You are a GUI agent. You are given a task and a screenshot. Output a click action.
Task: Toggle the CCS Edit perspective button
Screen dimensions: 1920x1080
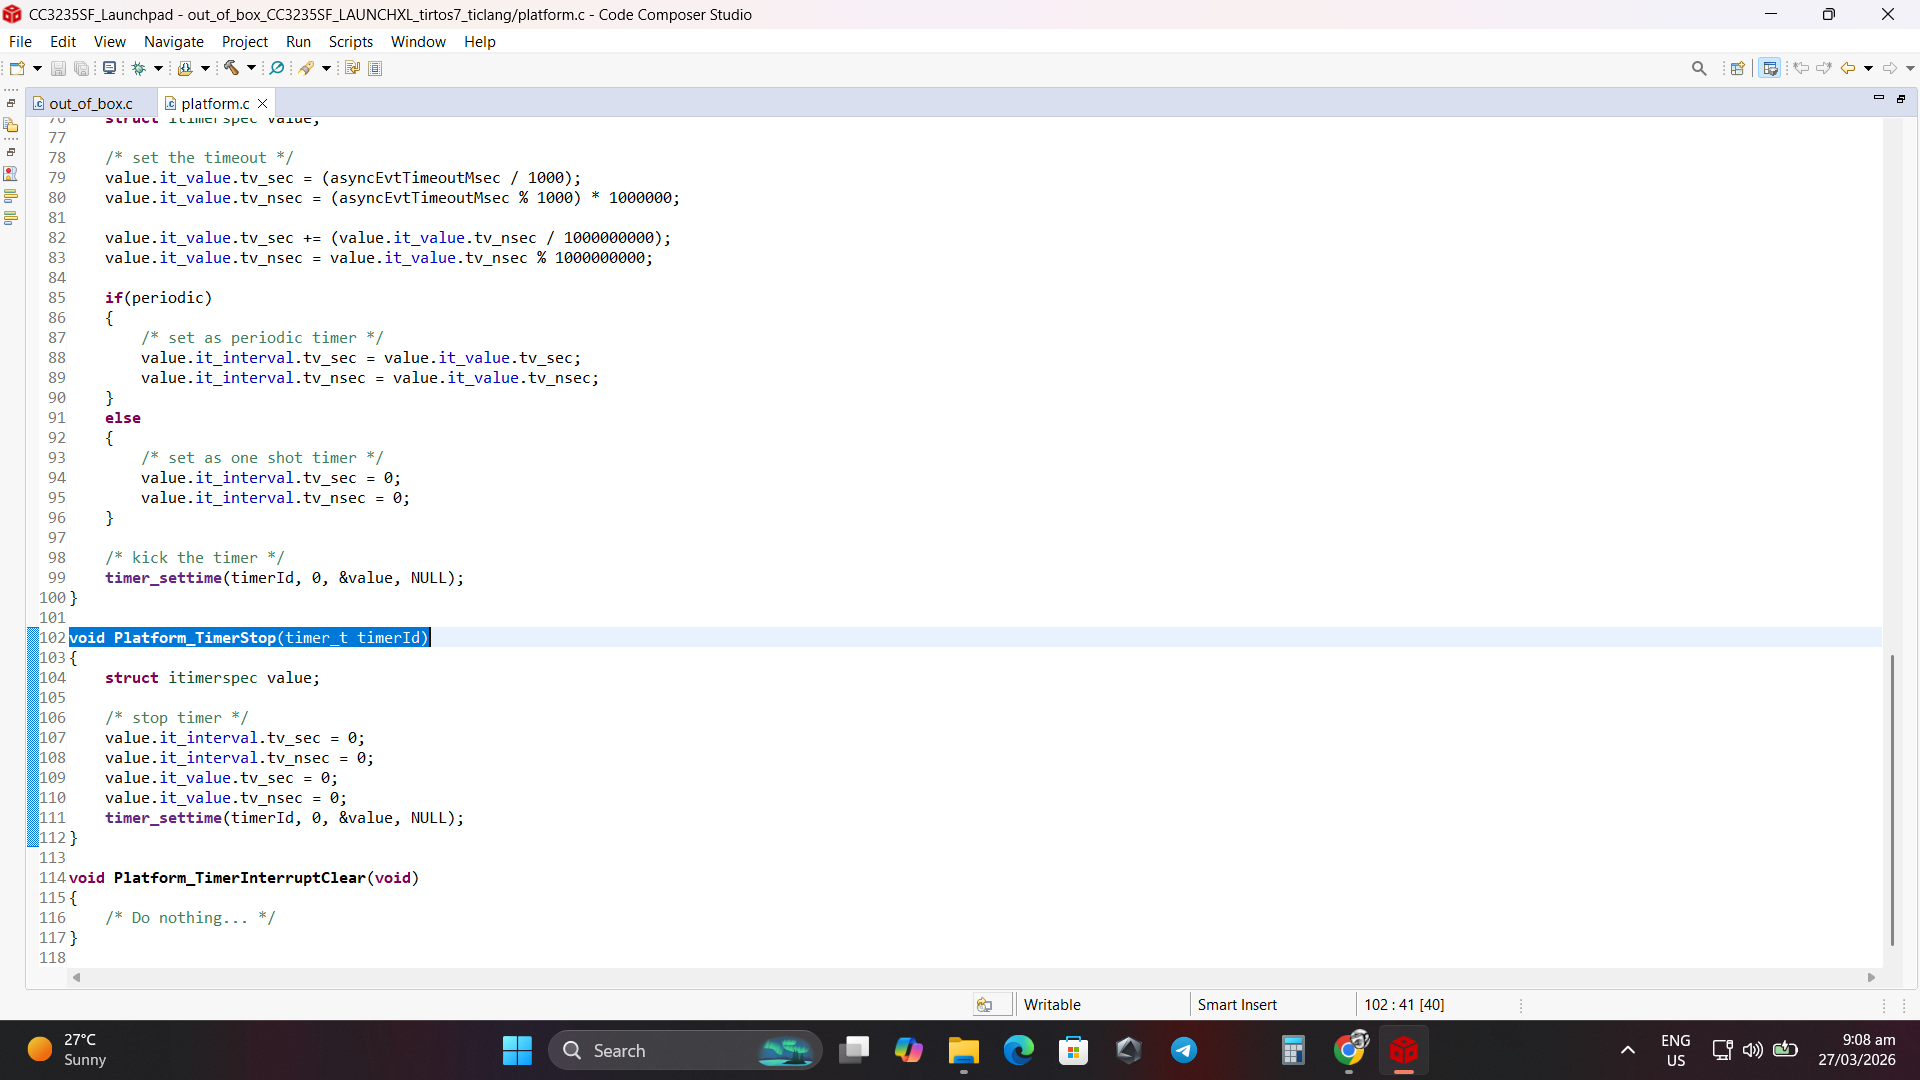(x=1770, y=68)
